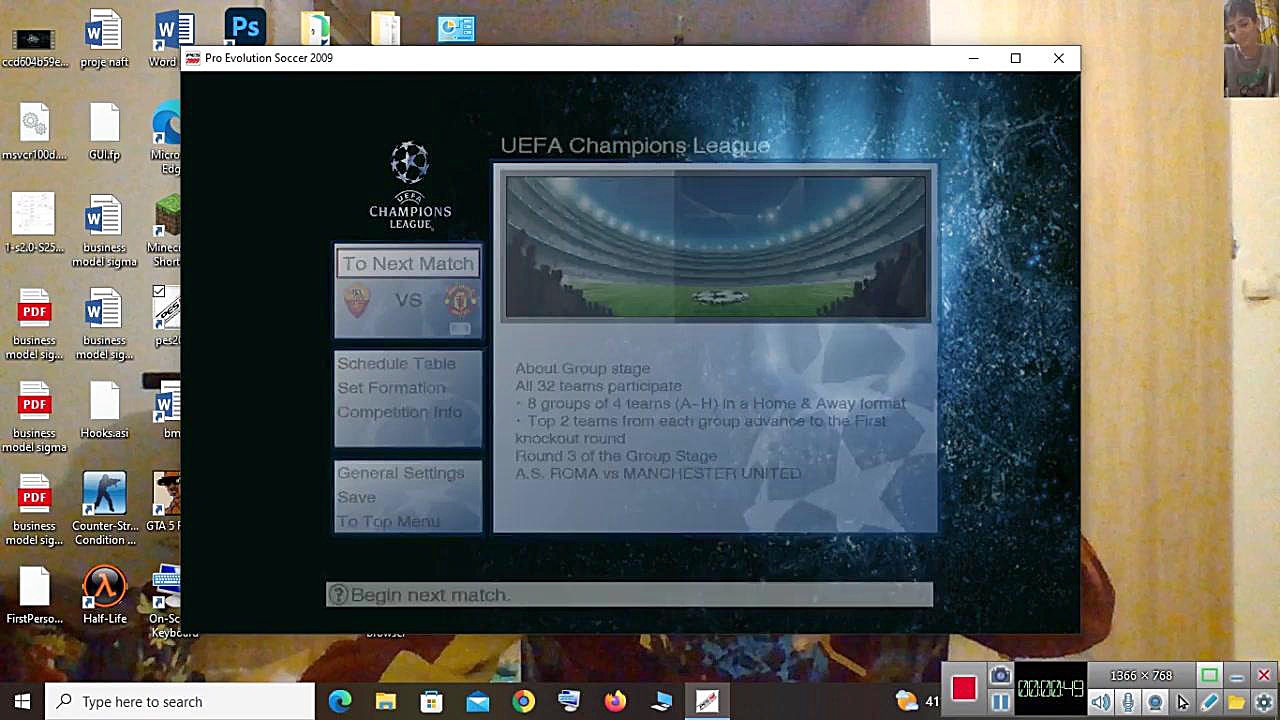Image resolution: width=1280 pixels, height=720 pixels.
Task: Click the Pro Evolution Soccer title bar icon
Action: pyautogui.click(x=192, y=58)
